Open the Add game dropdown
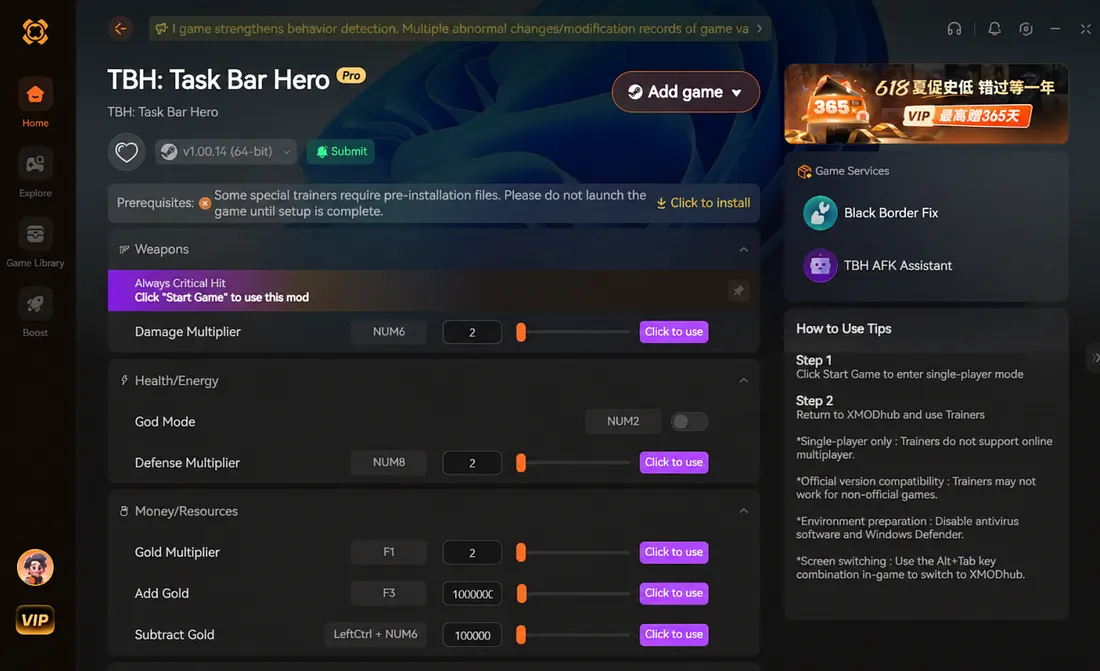The image size is (1100, 671). tap(685, 92)
